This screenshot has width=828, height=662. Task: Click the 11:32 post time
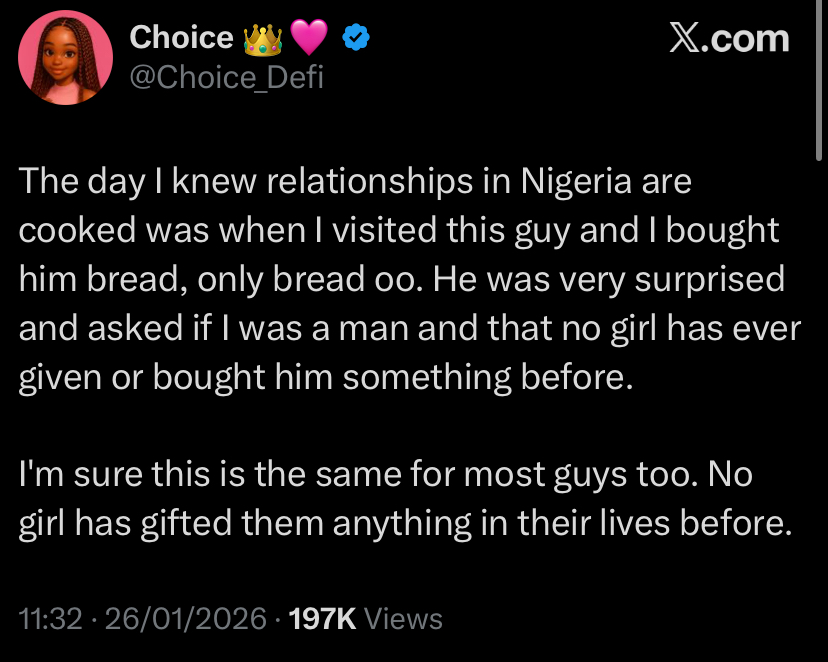pos(50,619)
